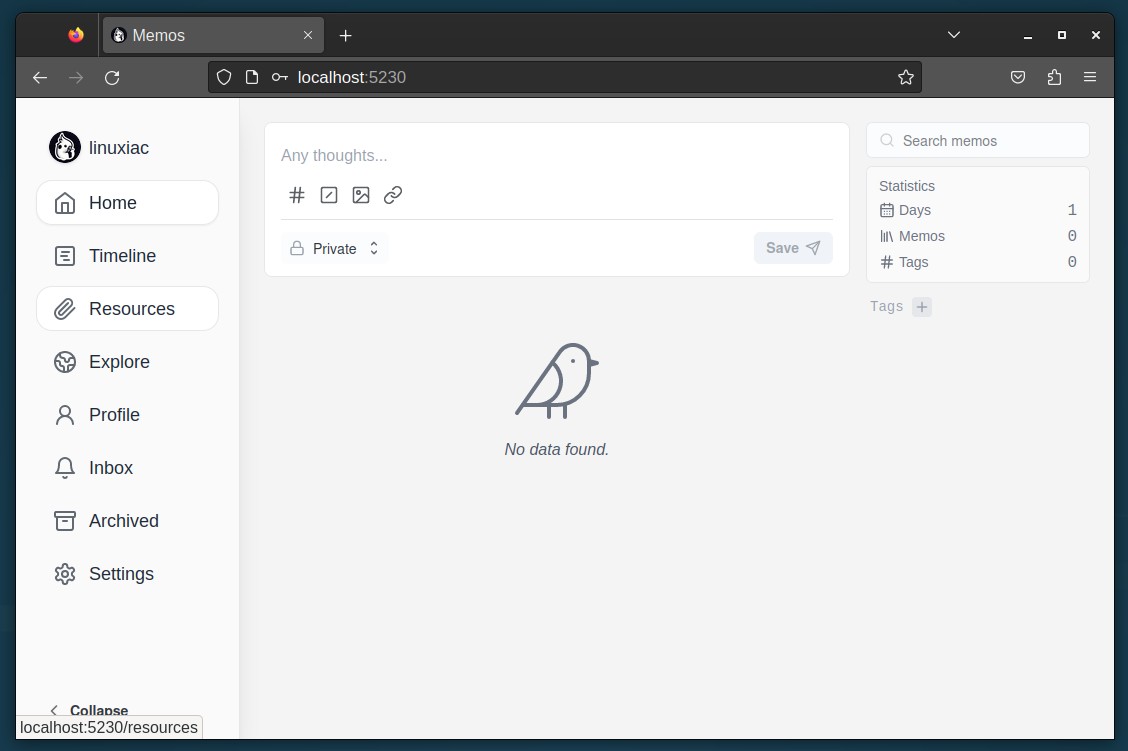Open the Firefox application hamburger menu
1128x751 pixels.
coord(1090,77)
